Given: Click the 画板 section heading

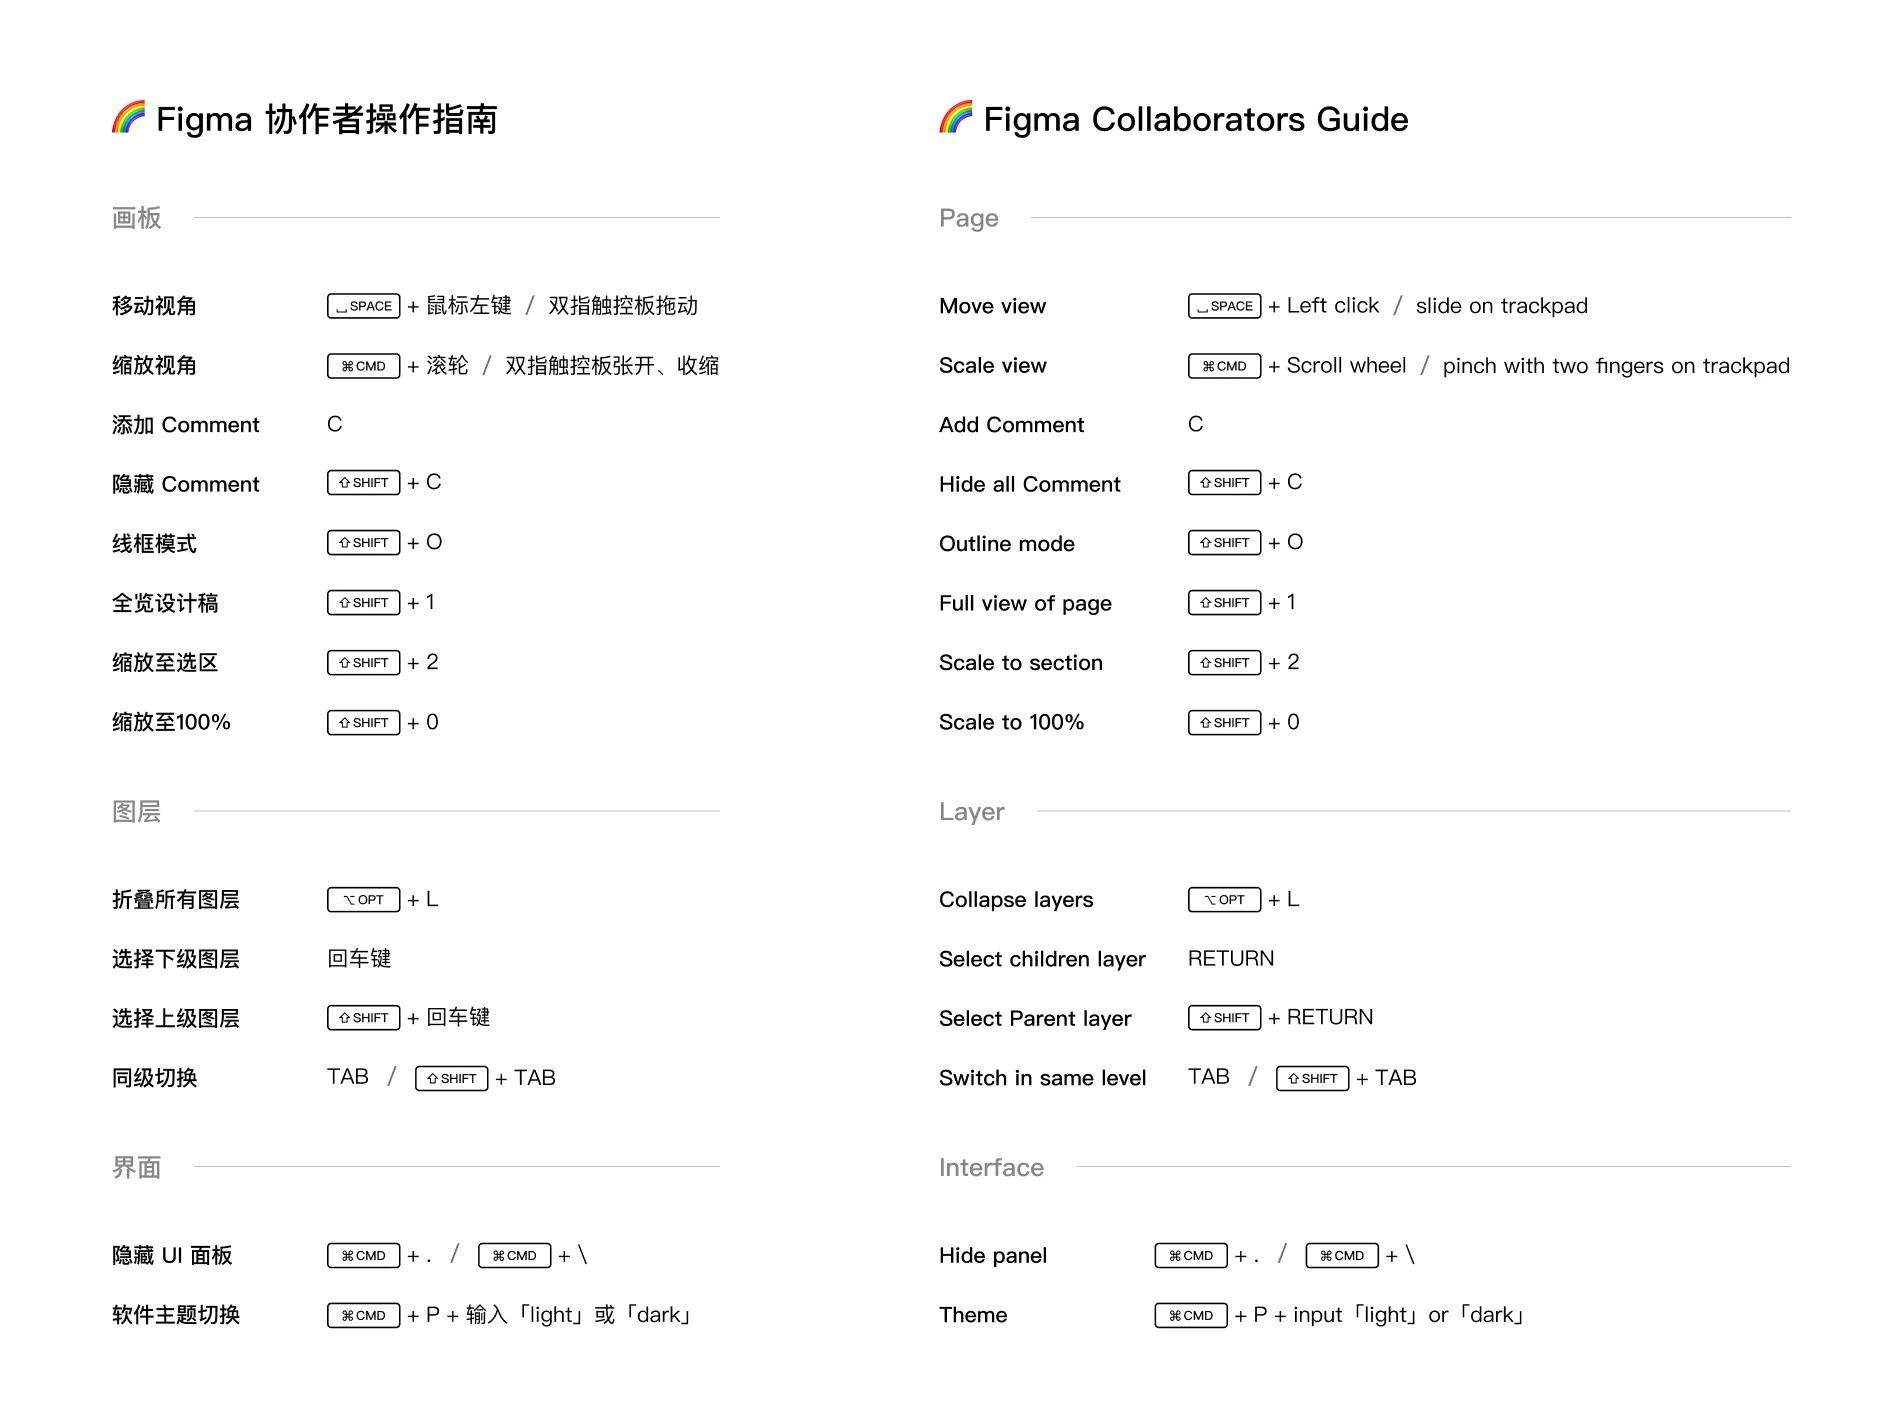Looking at the screenshot, I should [x=136, y=218].
